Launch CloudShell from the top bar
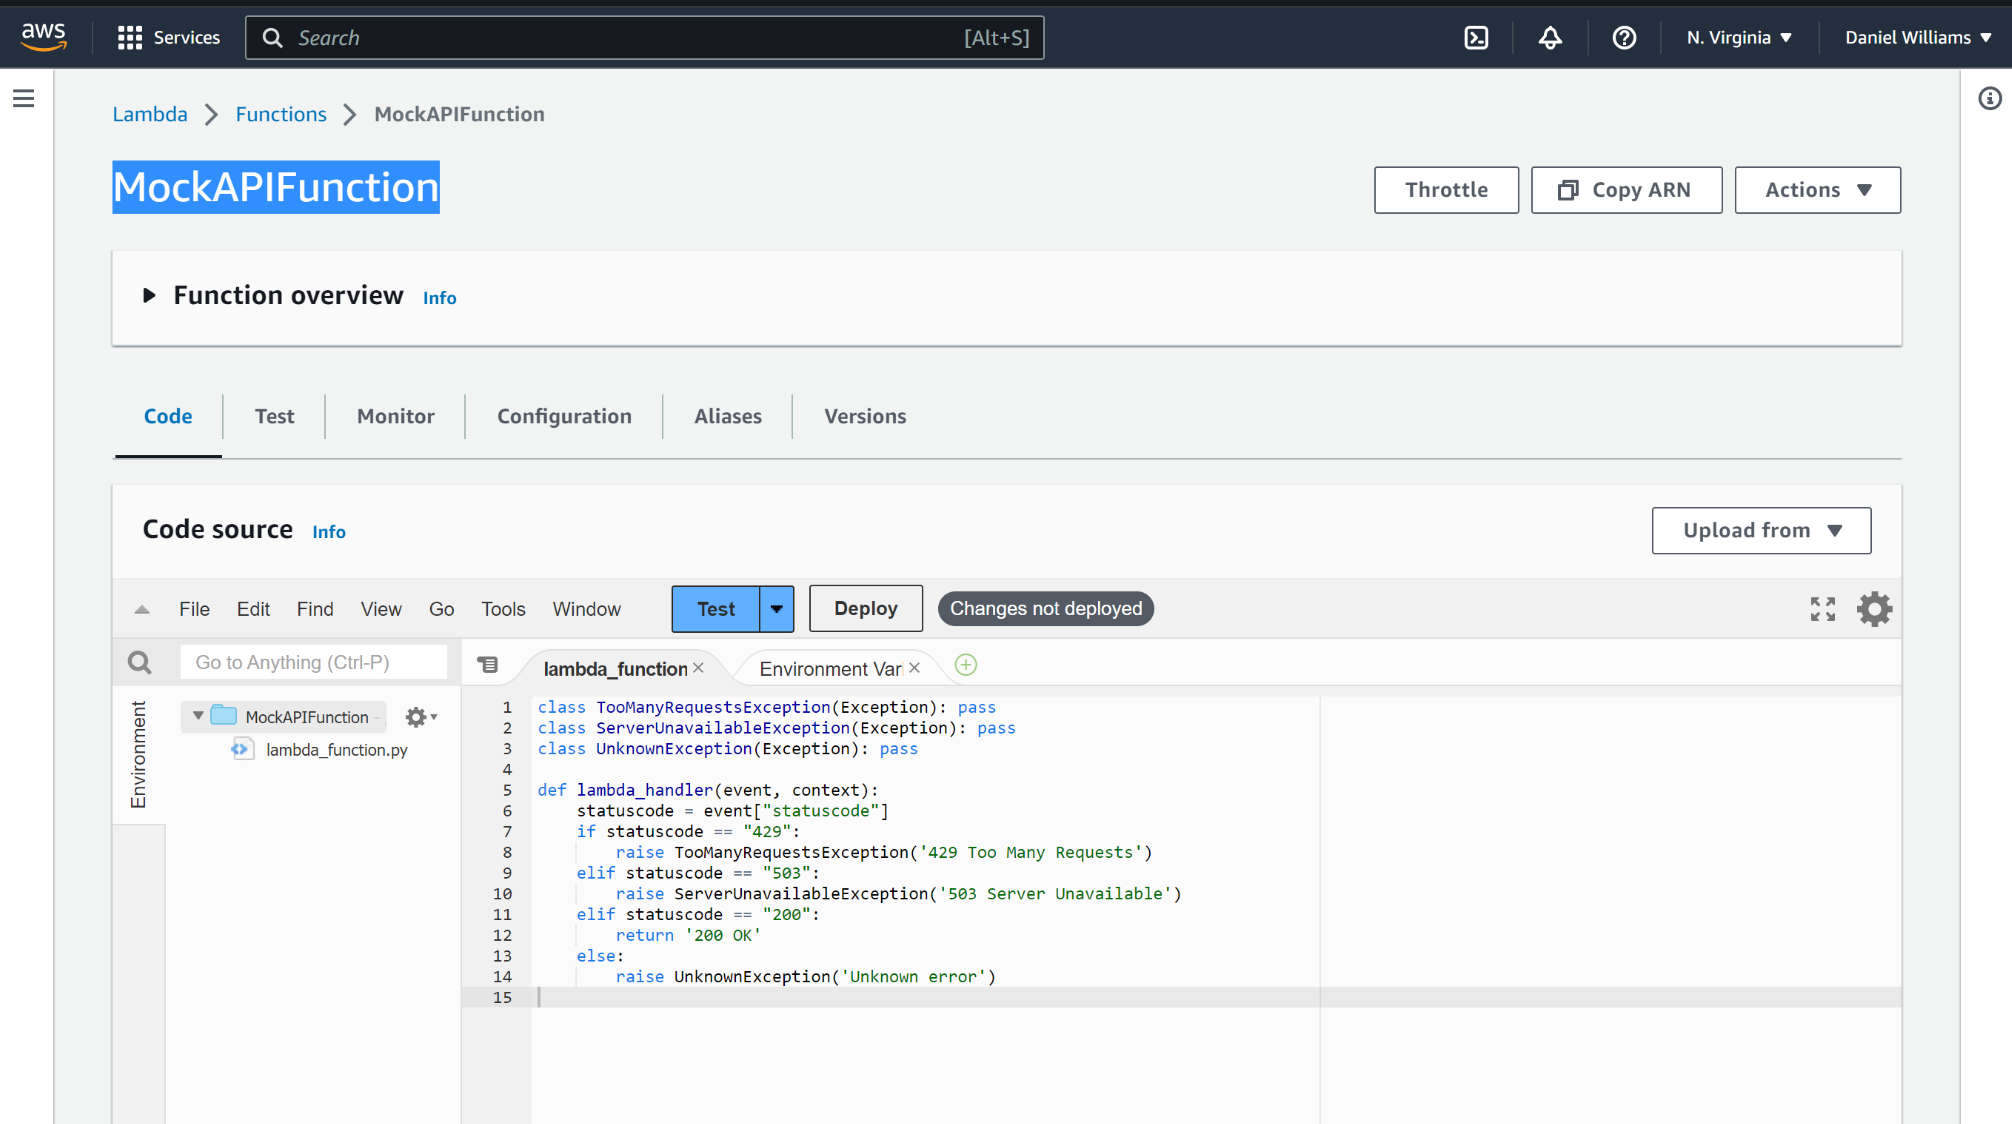The width and height of the screenshot is (2012, 1124). point(1476,37)
